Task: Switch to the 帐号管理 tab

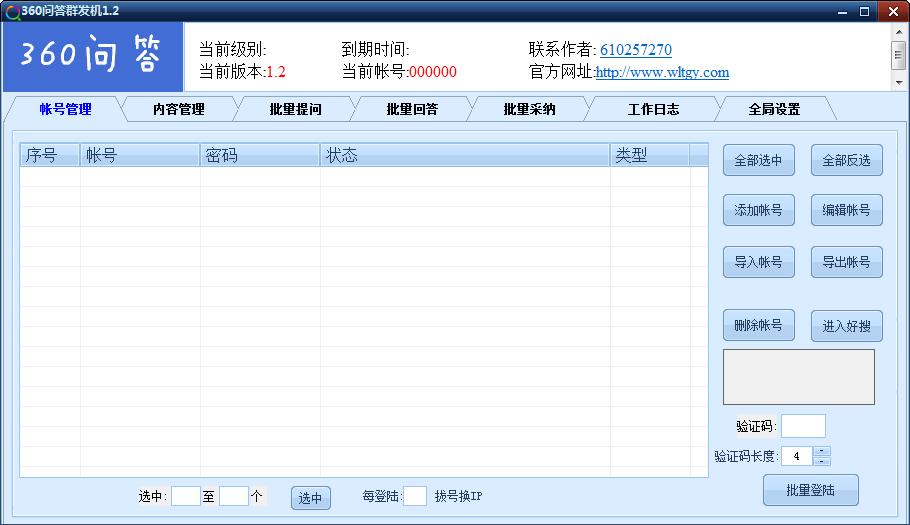Action: click(x=66, y=109)
